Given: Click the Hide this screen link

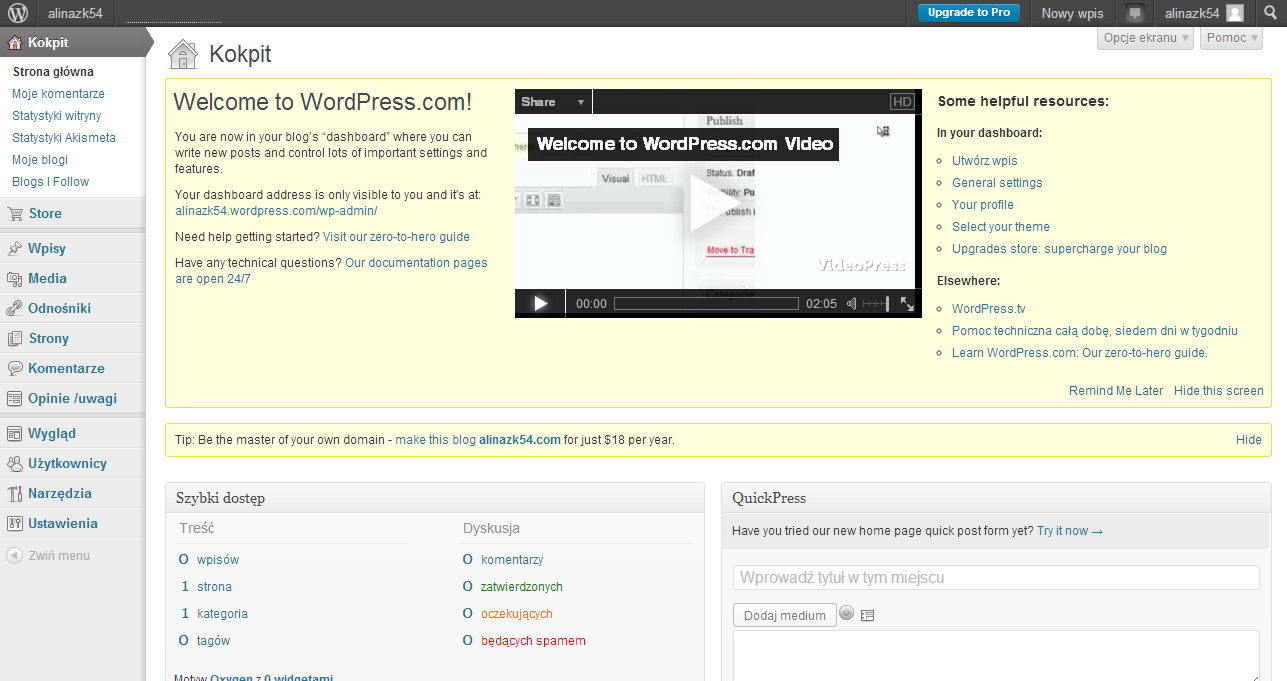Looking at the screenshot, I should 1219,391.
